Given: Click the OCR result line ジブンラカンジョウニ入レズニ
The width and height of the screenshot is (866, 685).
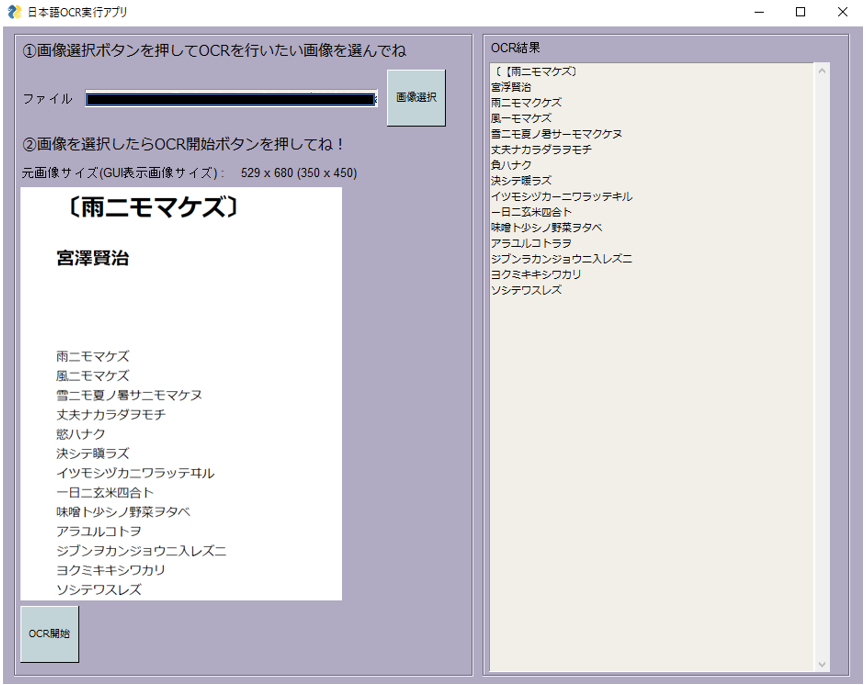Looking at the screenshot, I should click(562, 259).
